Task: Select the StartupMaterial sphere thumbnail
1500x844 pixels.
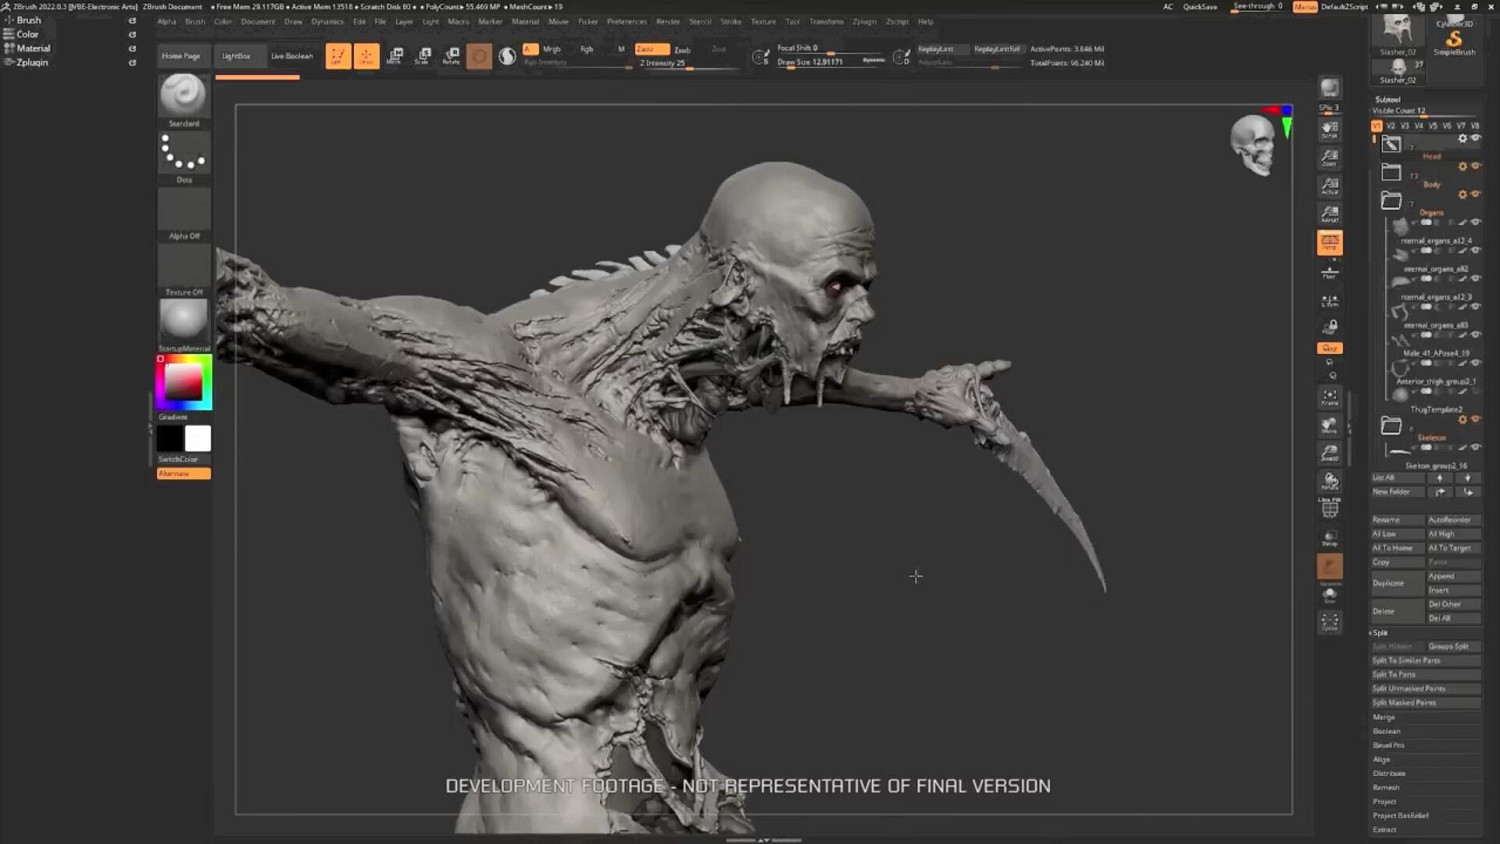Action: pyautogui.click(x=183, y=320)
